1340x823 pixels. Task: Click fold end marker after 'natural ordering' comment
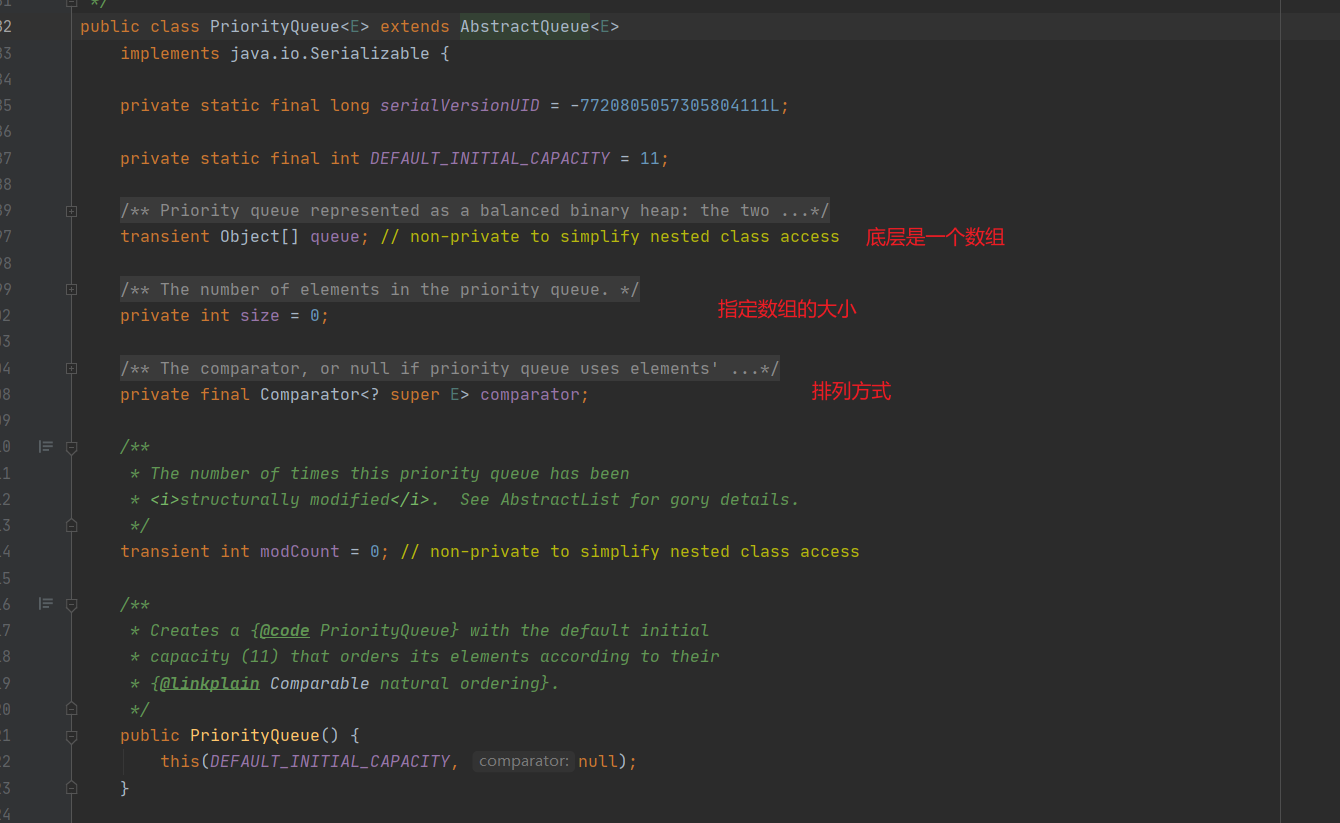(x=71, y=708)
